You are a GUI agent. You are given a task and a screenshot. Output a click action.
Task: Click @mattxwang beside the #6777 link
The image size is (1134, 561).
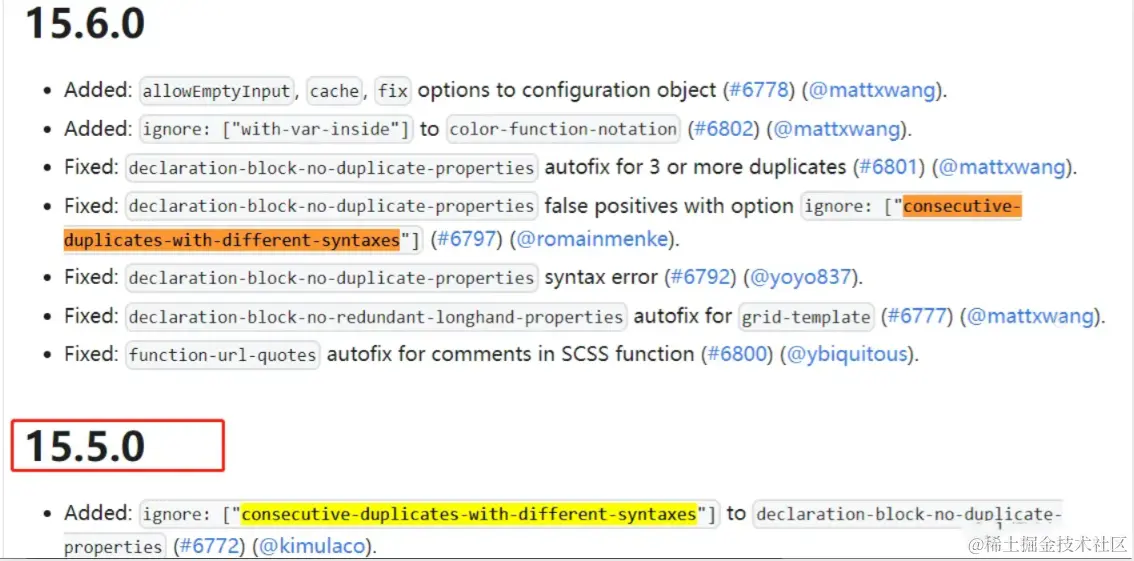click(1031, 316)
